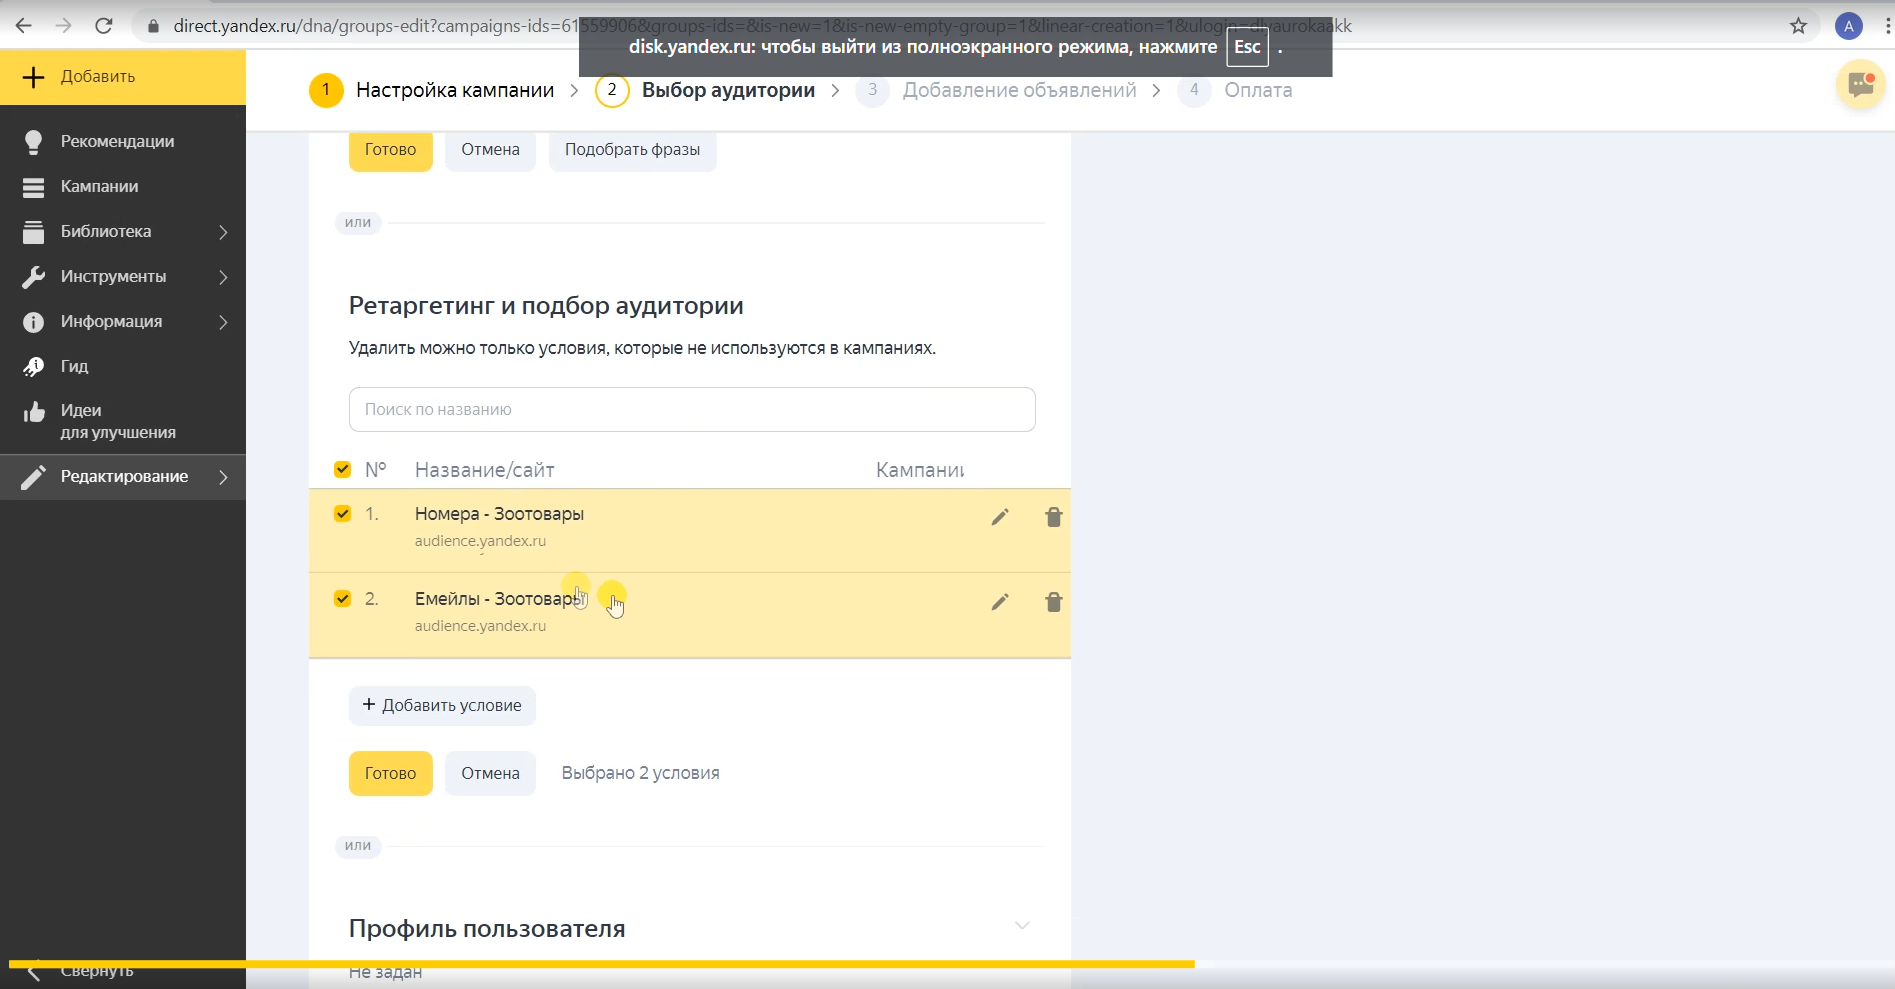Click the Редактирование pencil icon
1895x989 pixels.
(33, 477)
